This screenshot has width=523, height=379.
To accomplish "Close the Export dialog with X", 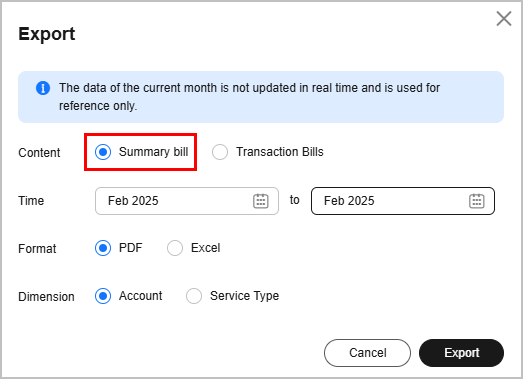I will (504, 18).
